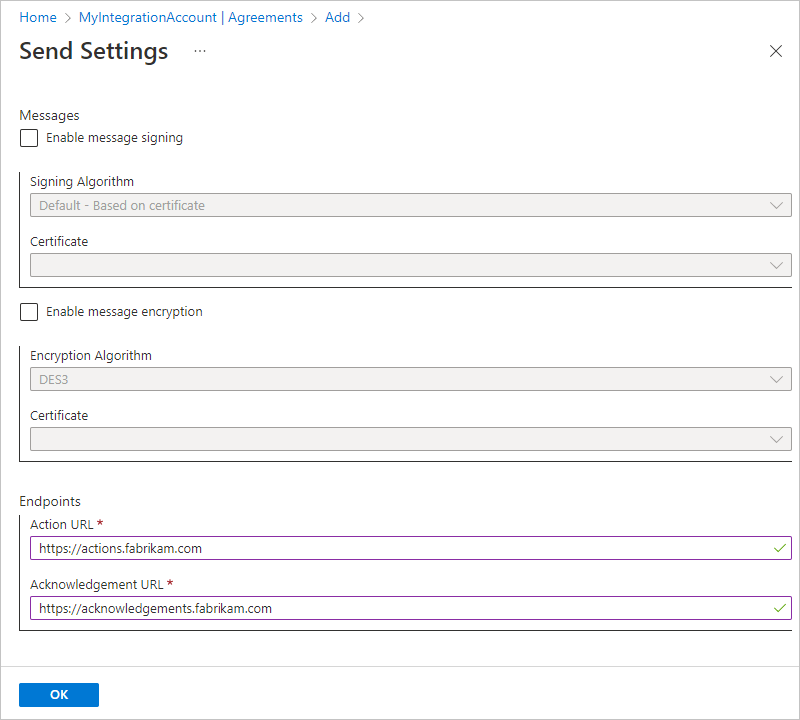Click into the Action URL field
Screen dimensions: 800x720
pyautogui.click(x=400, y=548)
